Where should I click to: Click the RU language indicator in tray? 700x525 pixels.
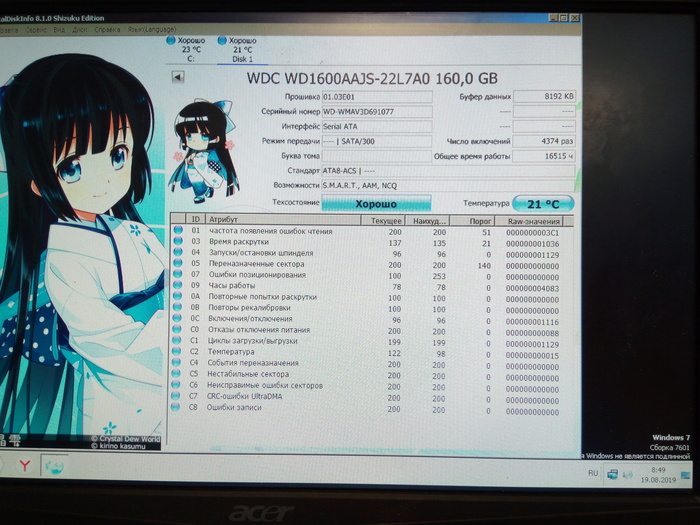point(594,471)
